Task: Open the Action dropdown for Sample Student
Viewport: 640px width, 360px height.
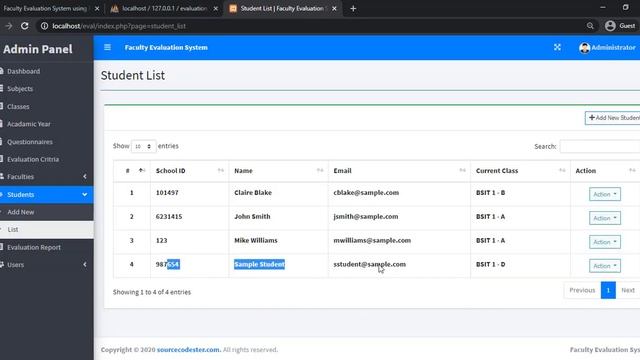Action: click(604, 266)
